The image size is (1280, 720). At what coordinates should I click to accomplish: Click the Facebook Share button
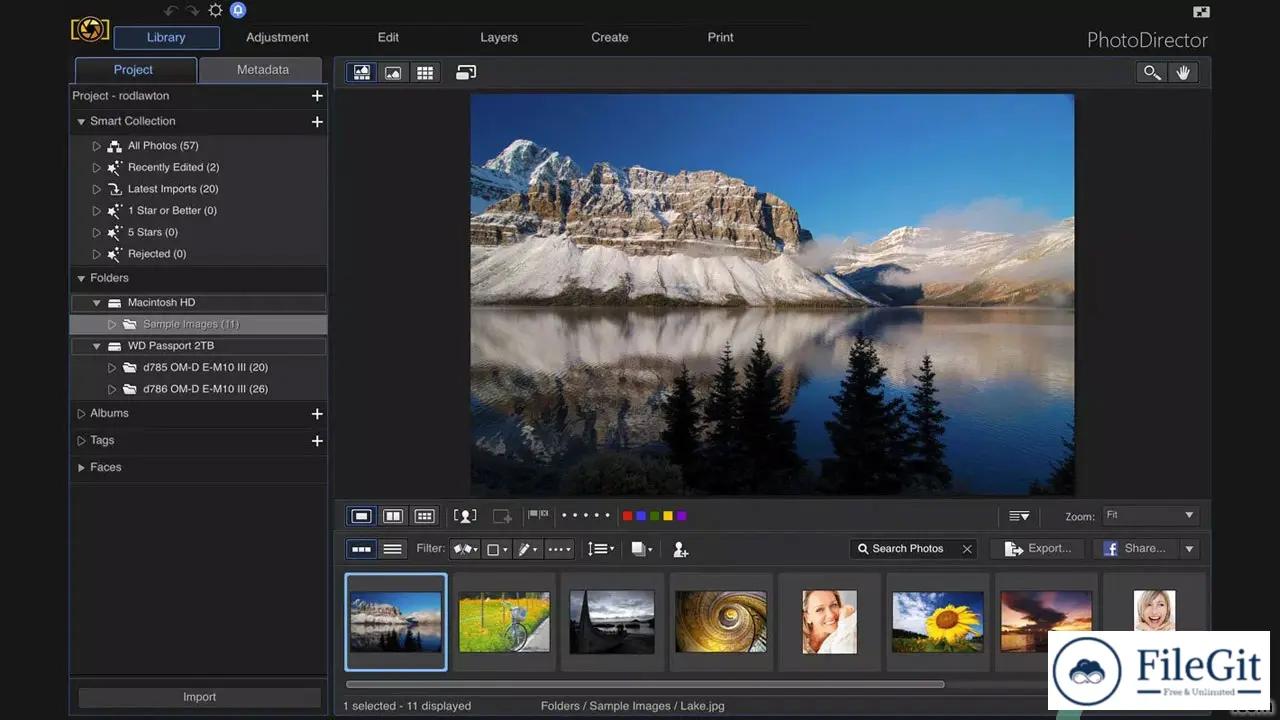[1135, 548]
